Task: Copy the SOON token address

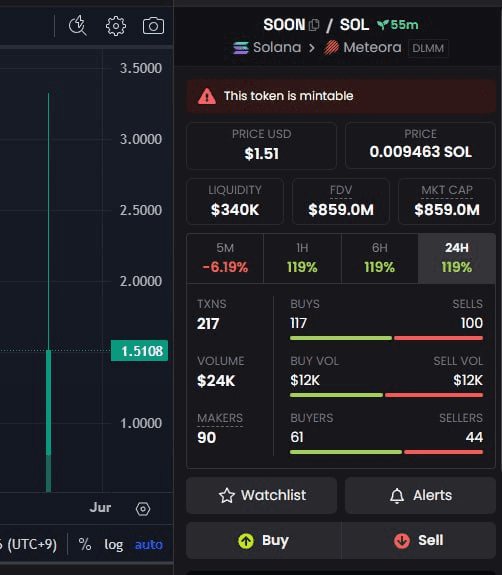Action: click(x=314, y=25)
